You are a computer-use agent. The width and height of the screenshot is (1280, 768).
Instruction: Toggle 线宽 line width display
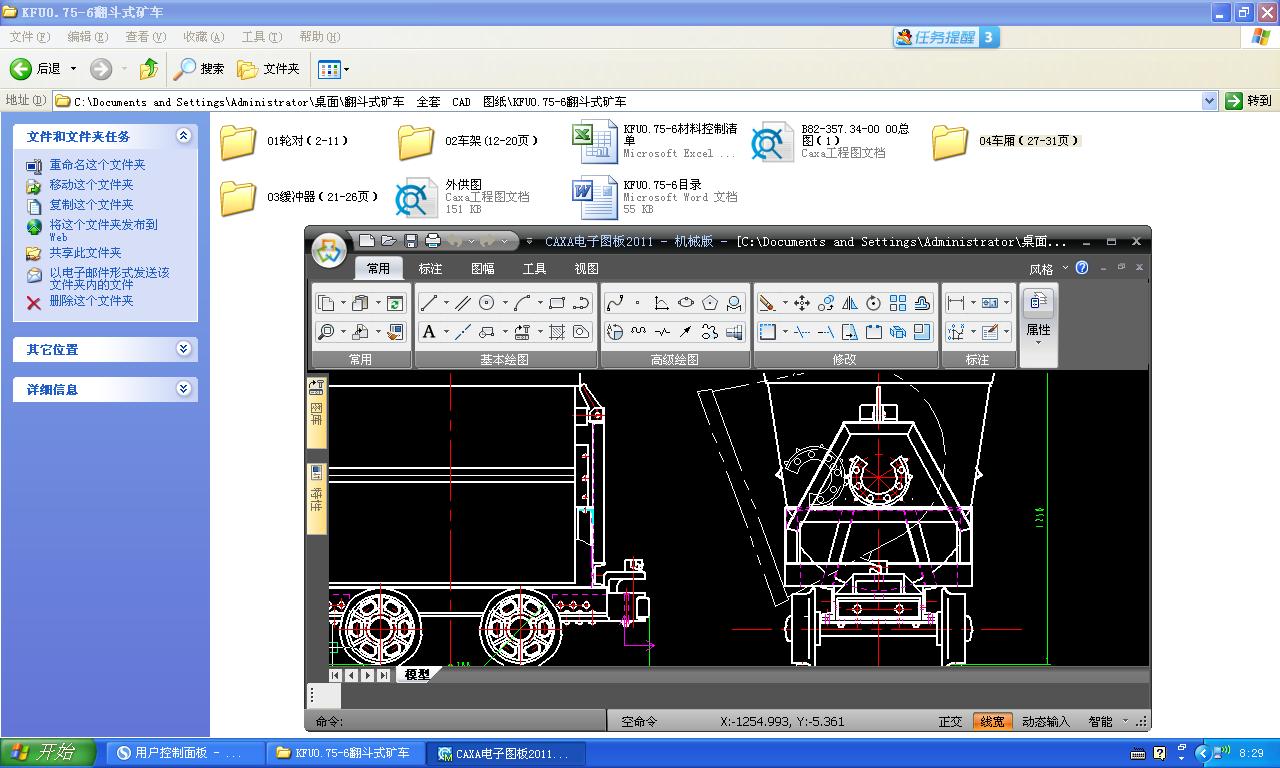[992, 721]
